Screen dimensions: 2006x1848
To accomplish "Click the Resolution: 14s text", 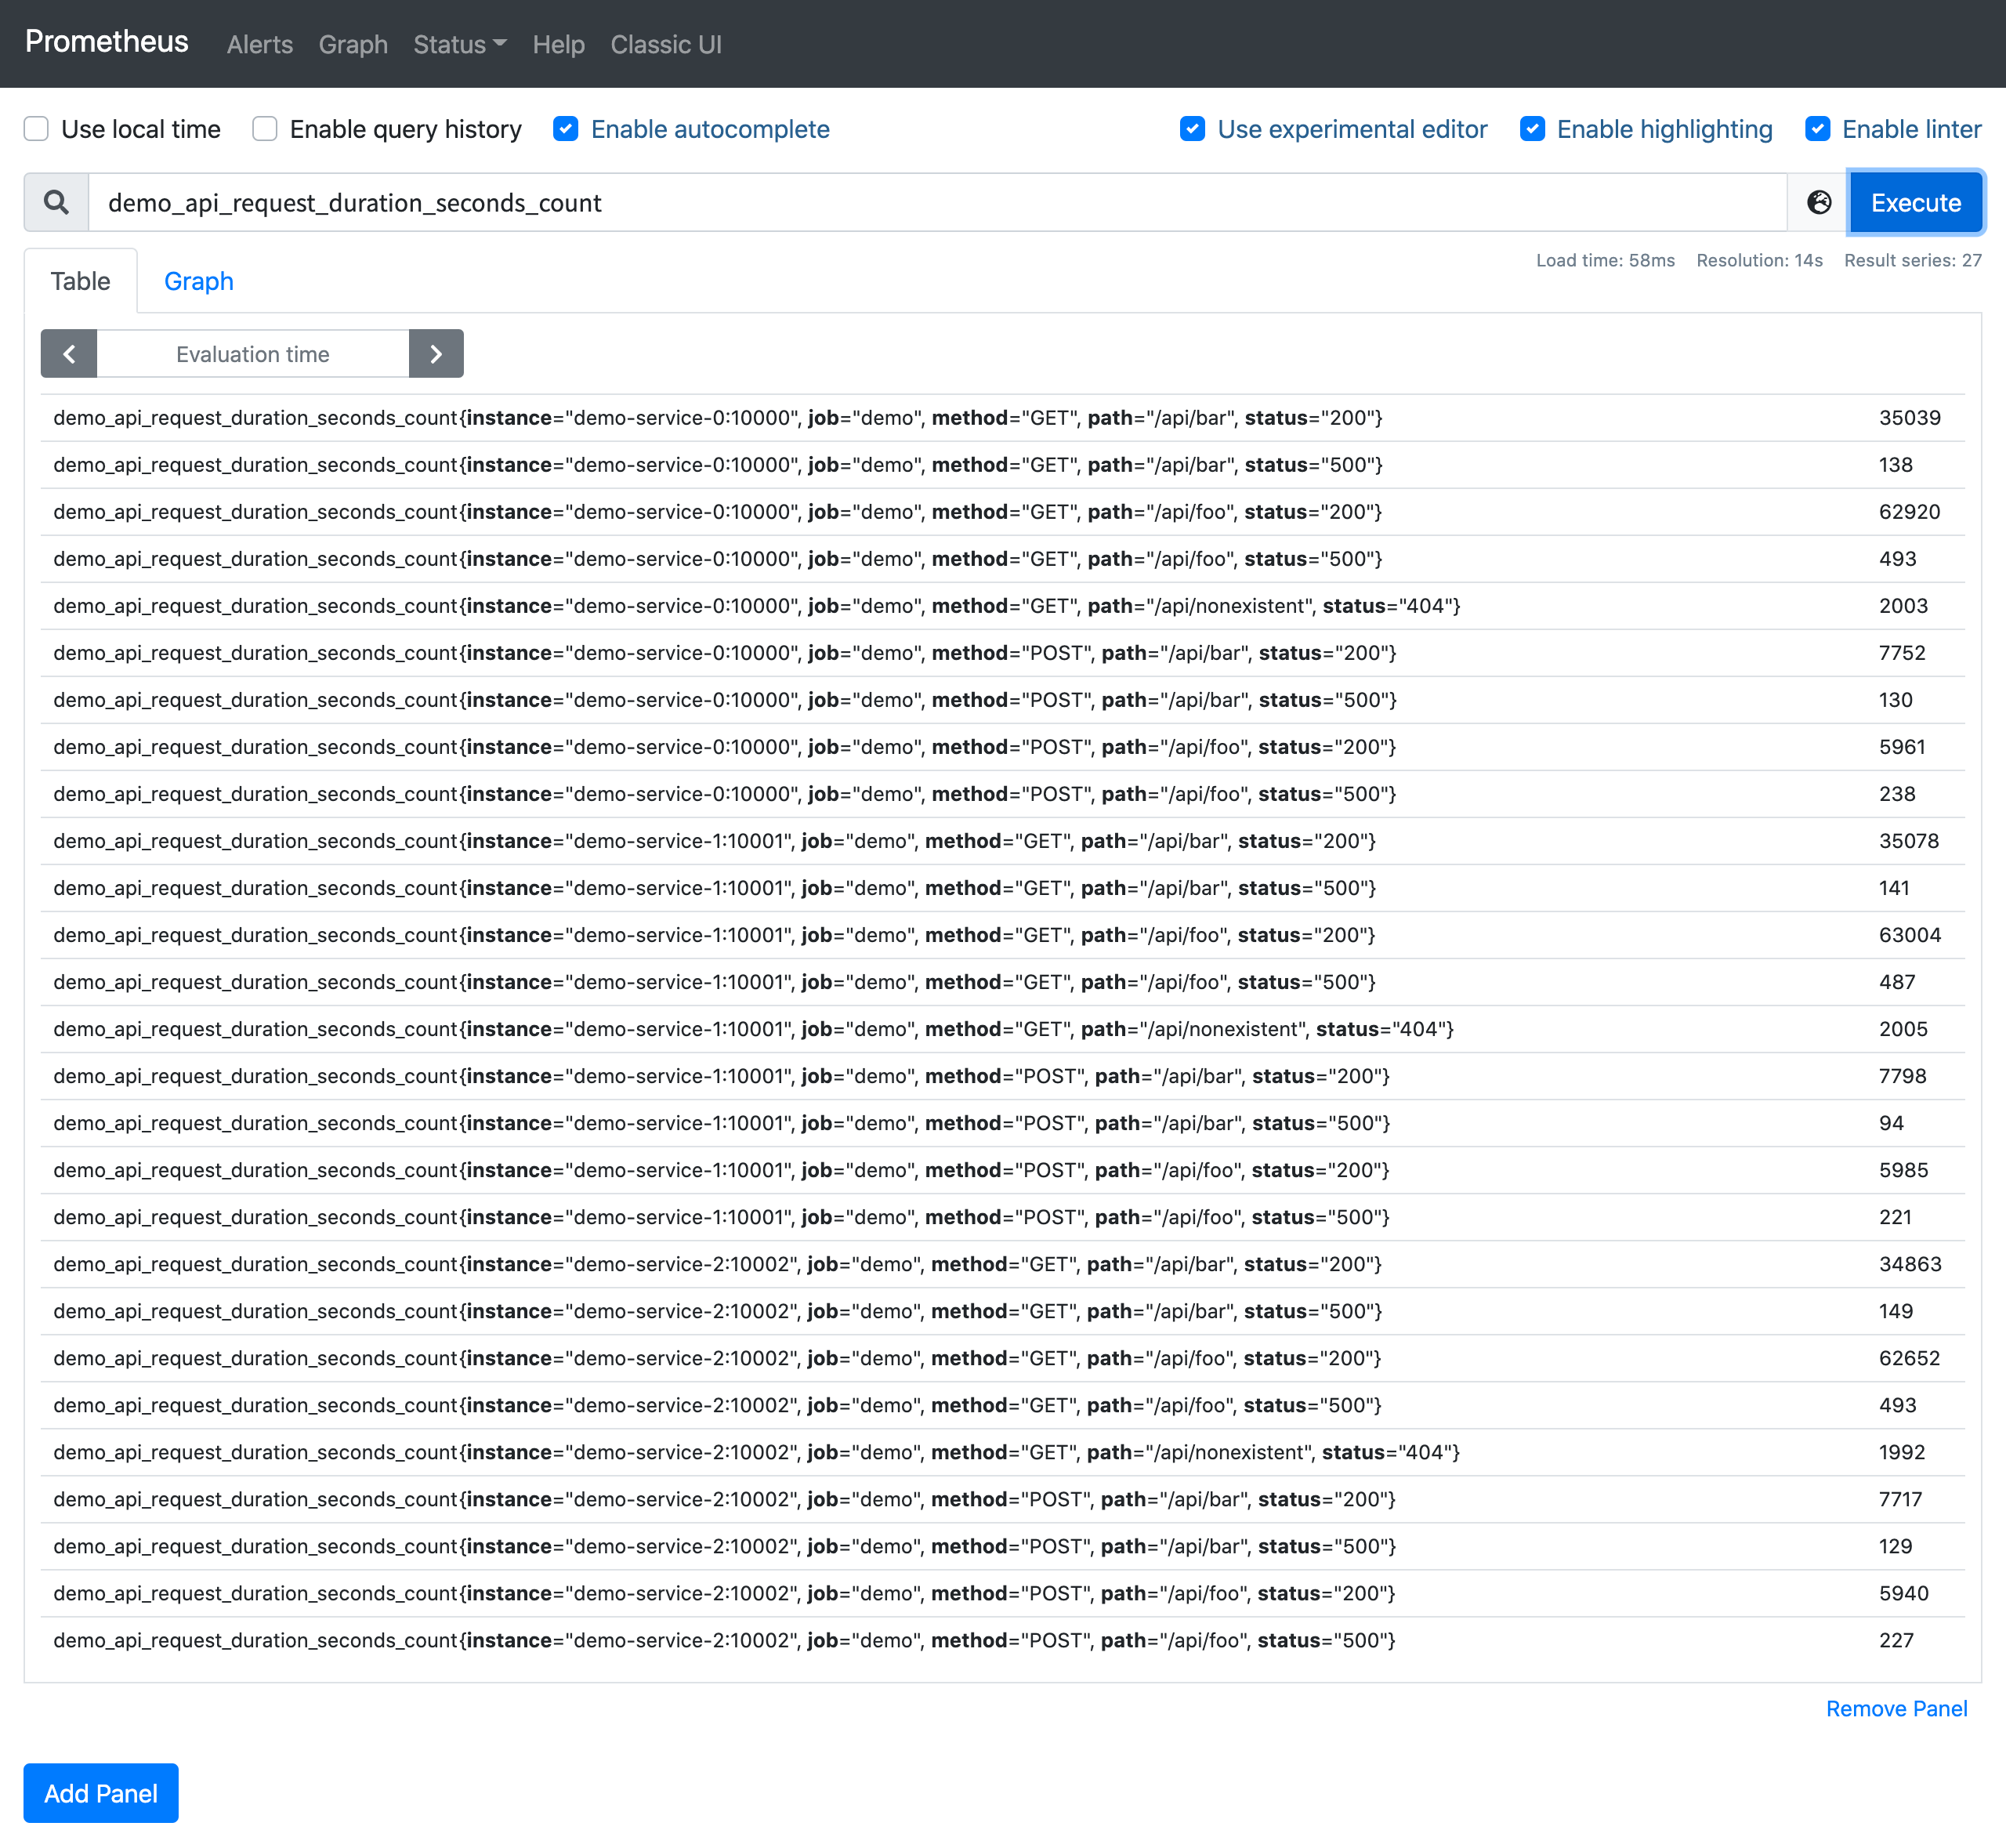I will point(1759,260).
